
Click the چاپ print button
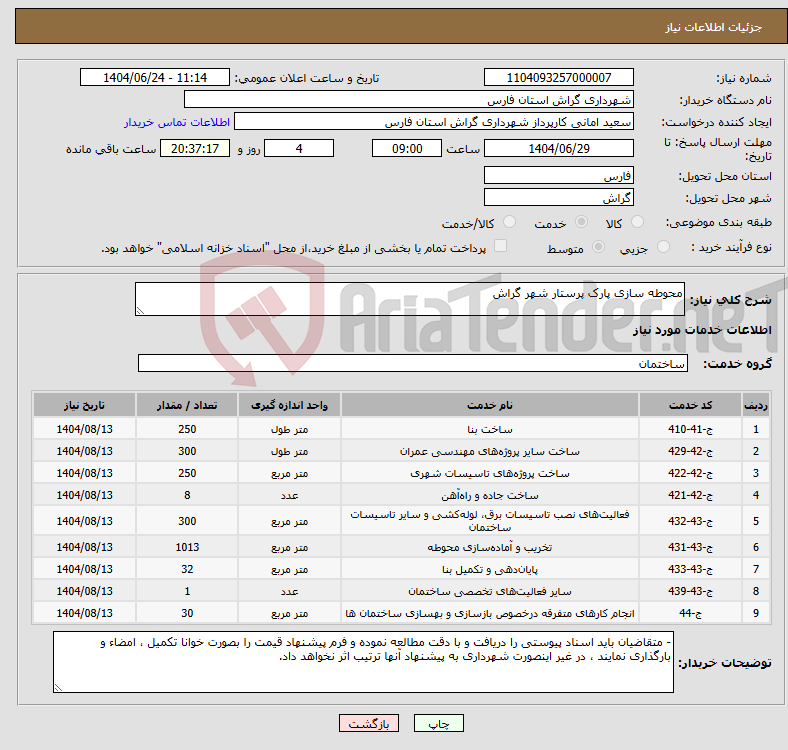click(x=439, y=723)
